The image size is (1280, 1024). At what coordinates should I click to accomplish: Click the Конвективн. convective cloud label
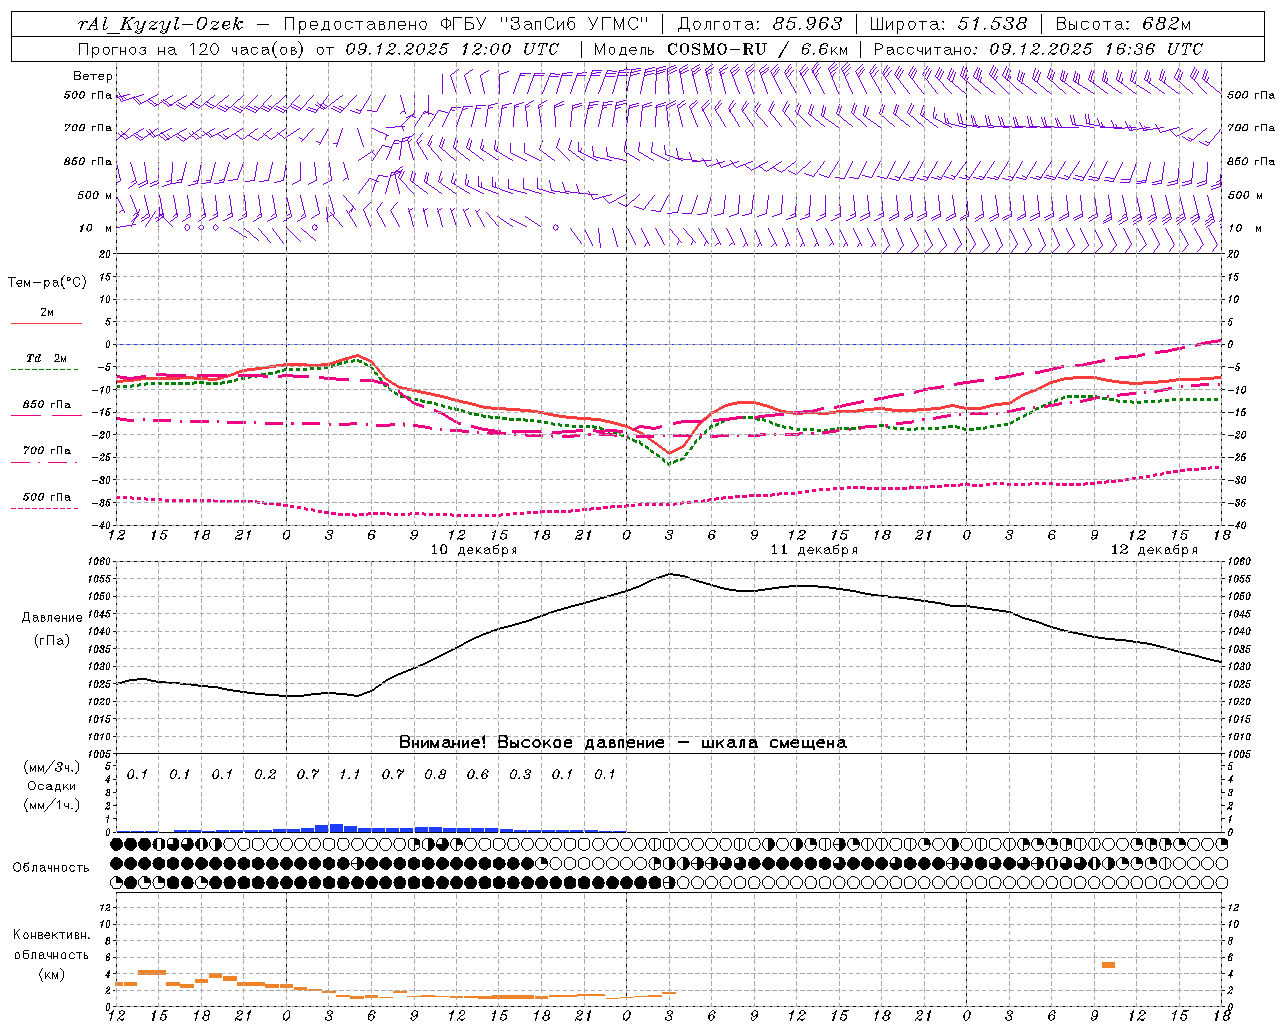tap(51, 935)
